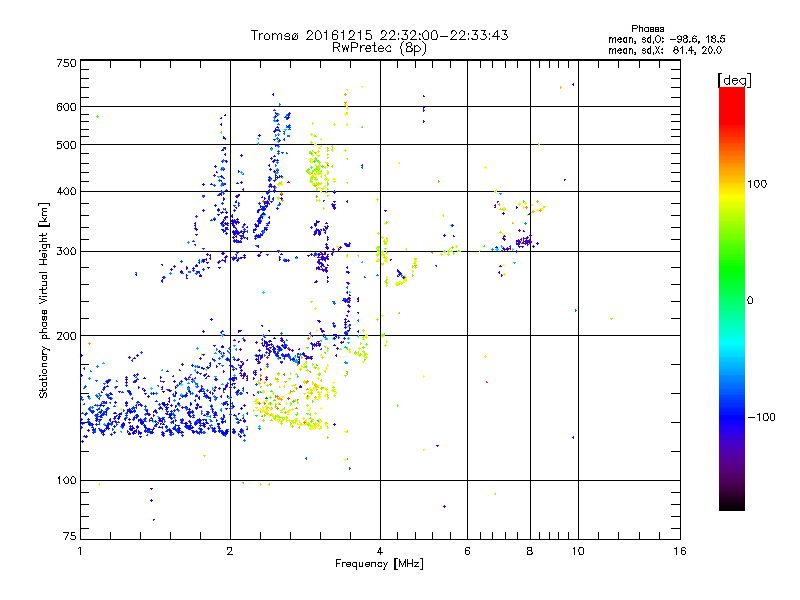Click the x-axis tick label '2'
The image size is (800, 600).
[230, 551]
